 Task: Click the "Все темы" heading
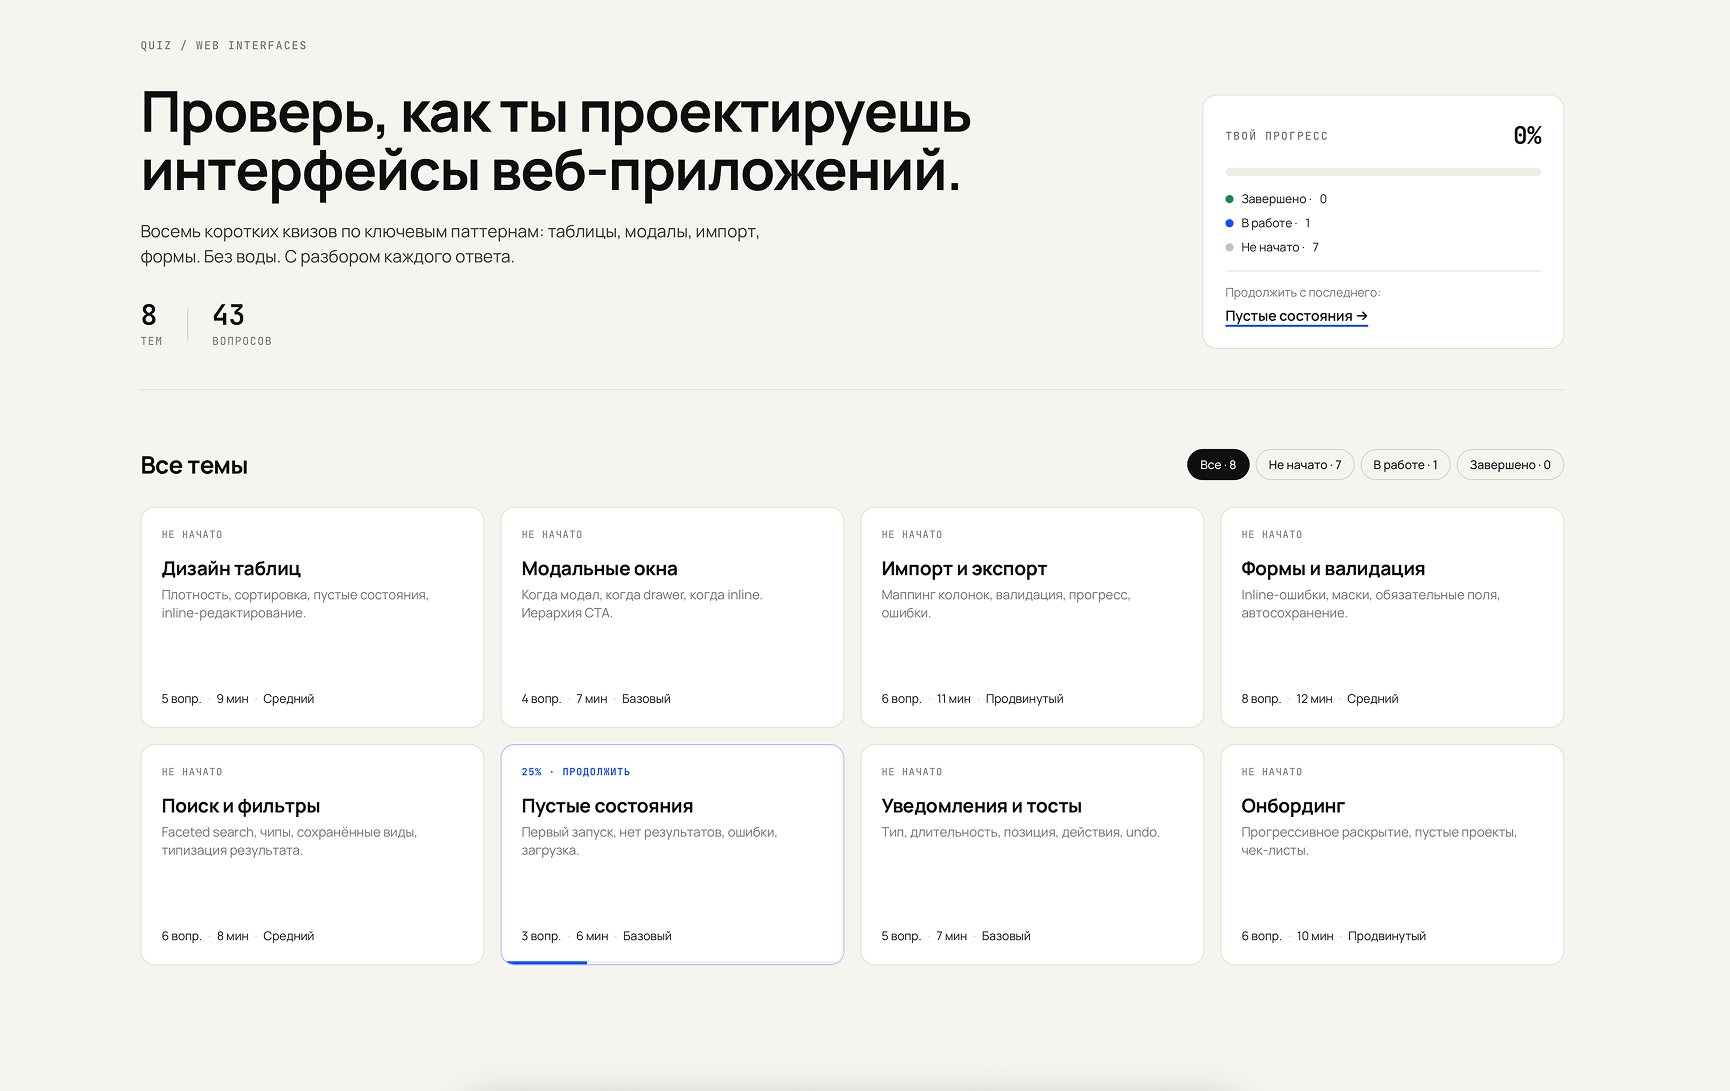click(194, 466)
